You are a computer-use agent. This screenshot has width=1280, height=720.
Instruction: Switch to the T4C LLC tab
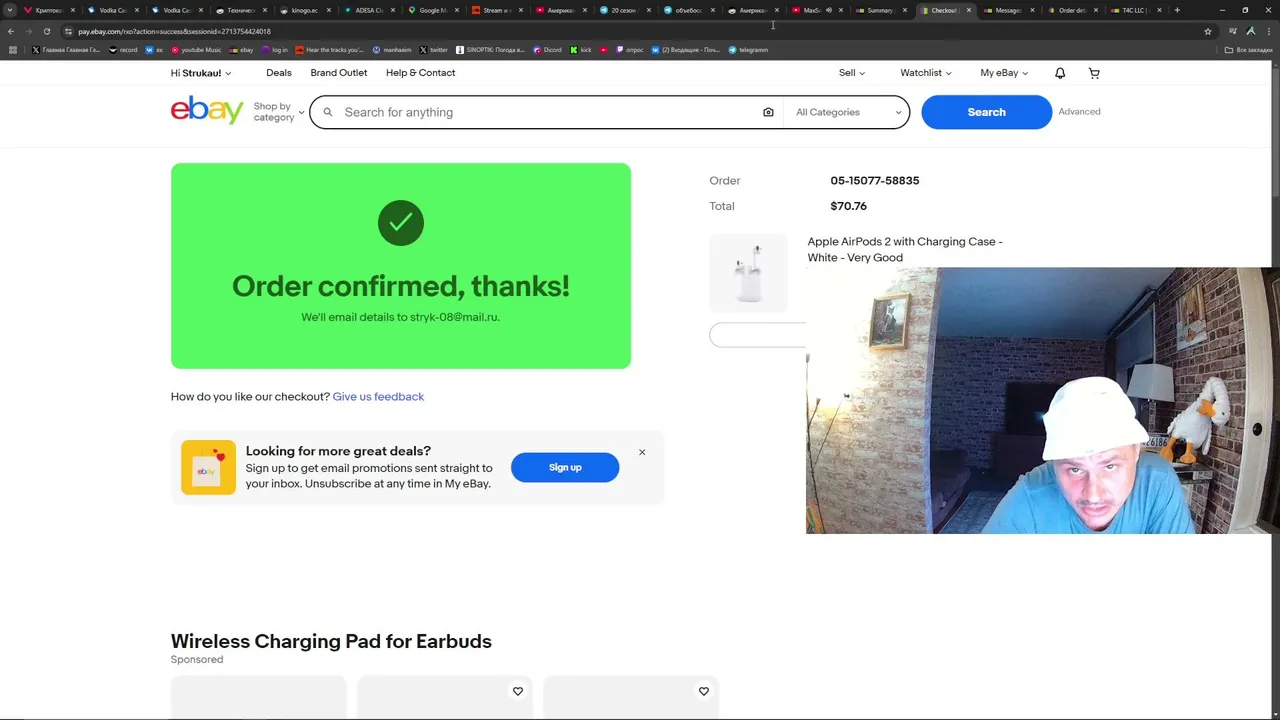[1135, 10]
